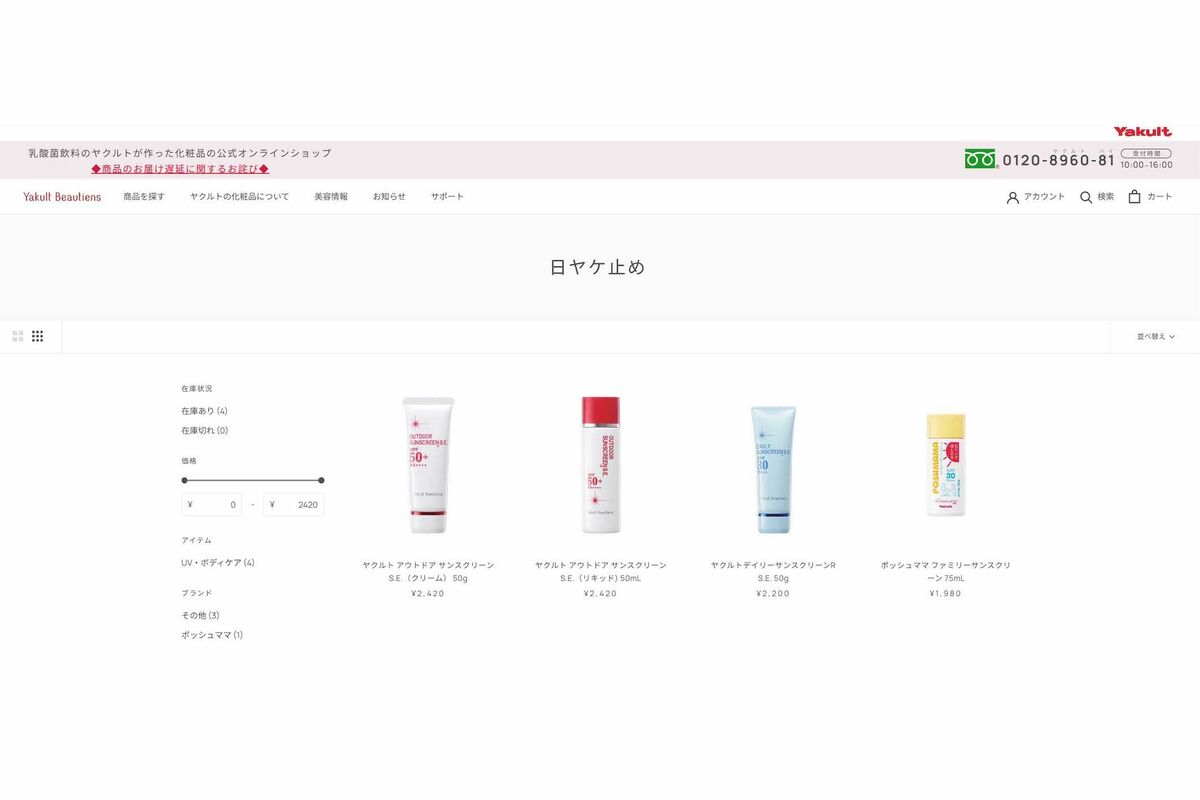The width and height of the screenshot is (1200, 800).
Task: Open ヤクルトデイリーサンスクリーンR S.E.50g product link
Action: click(773, 572)
